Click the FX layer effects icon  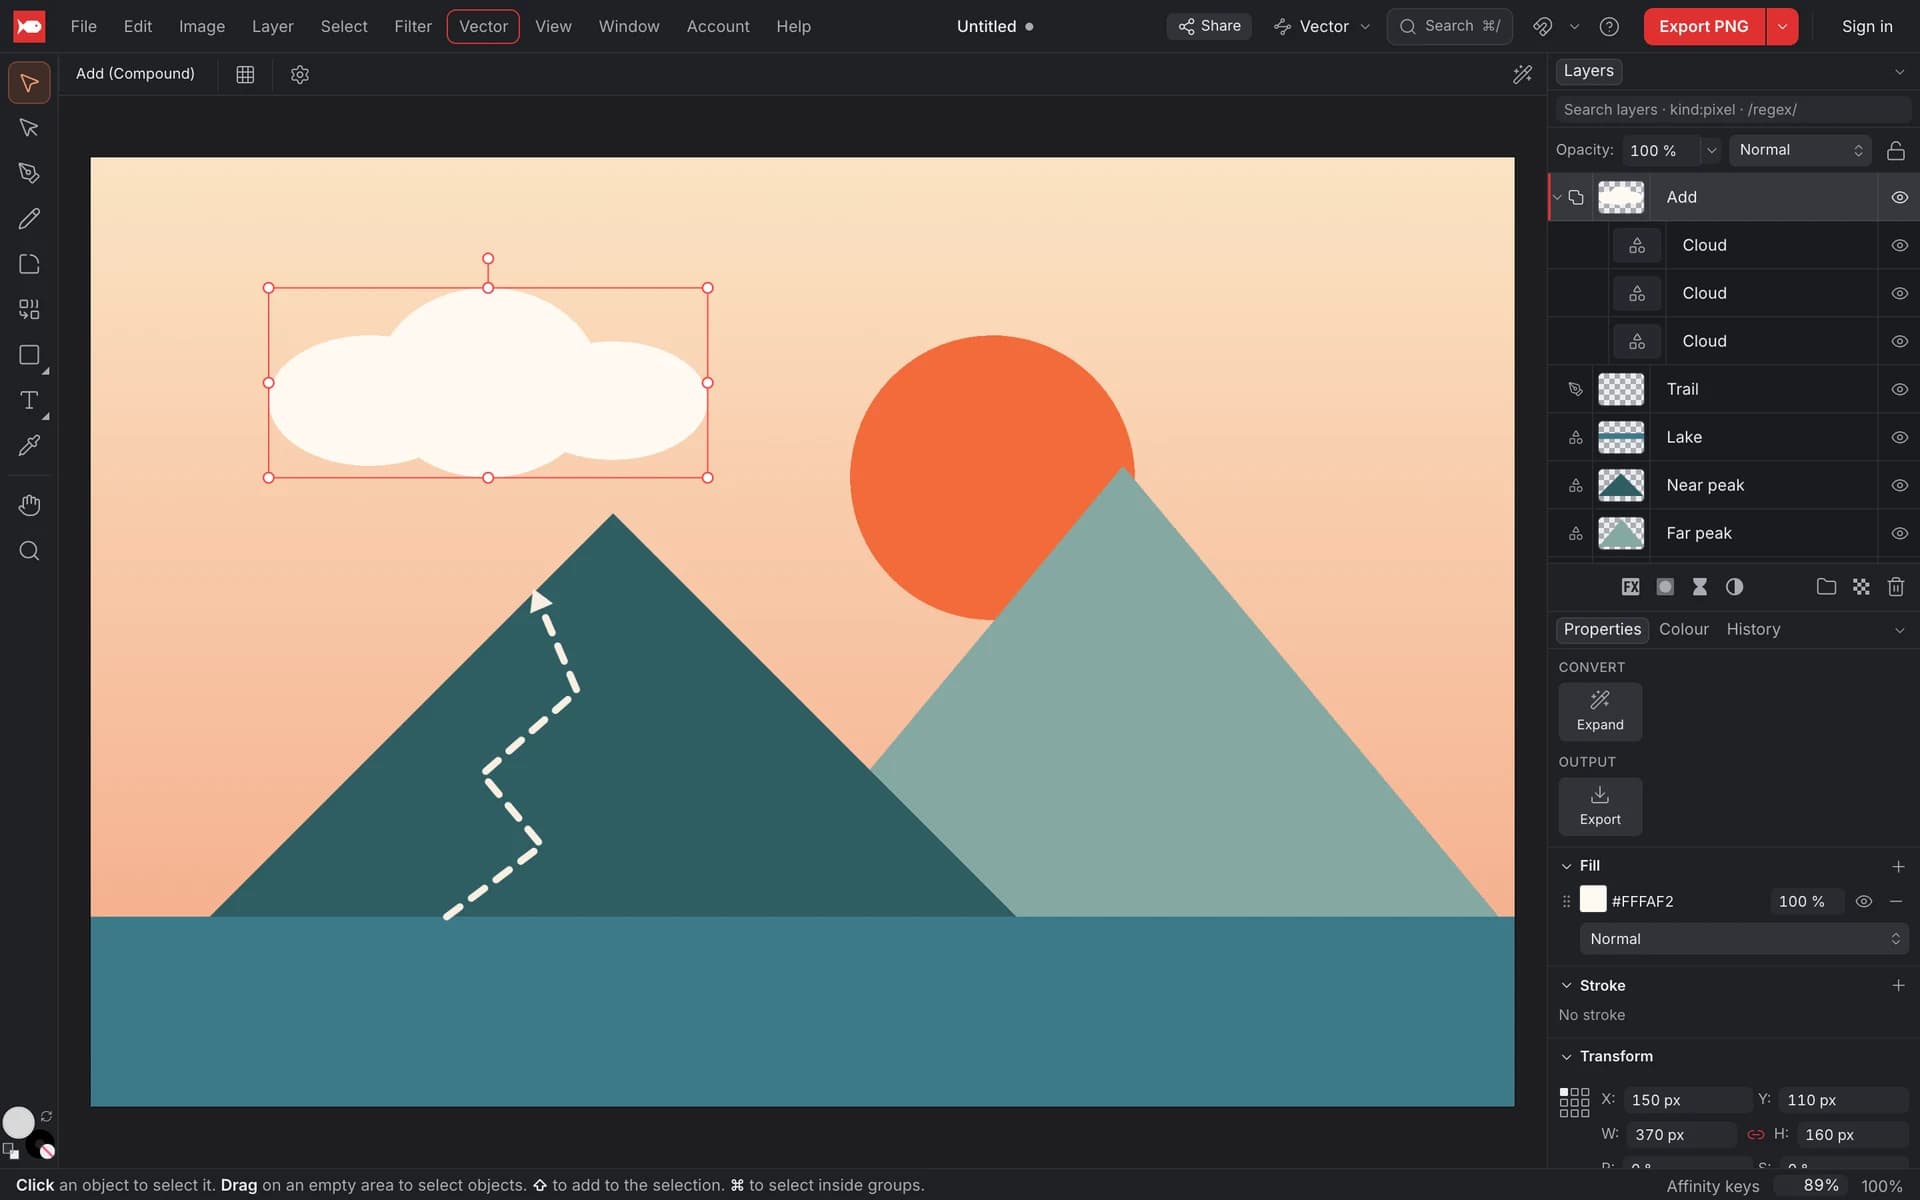pos(1630,587)
